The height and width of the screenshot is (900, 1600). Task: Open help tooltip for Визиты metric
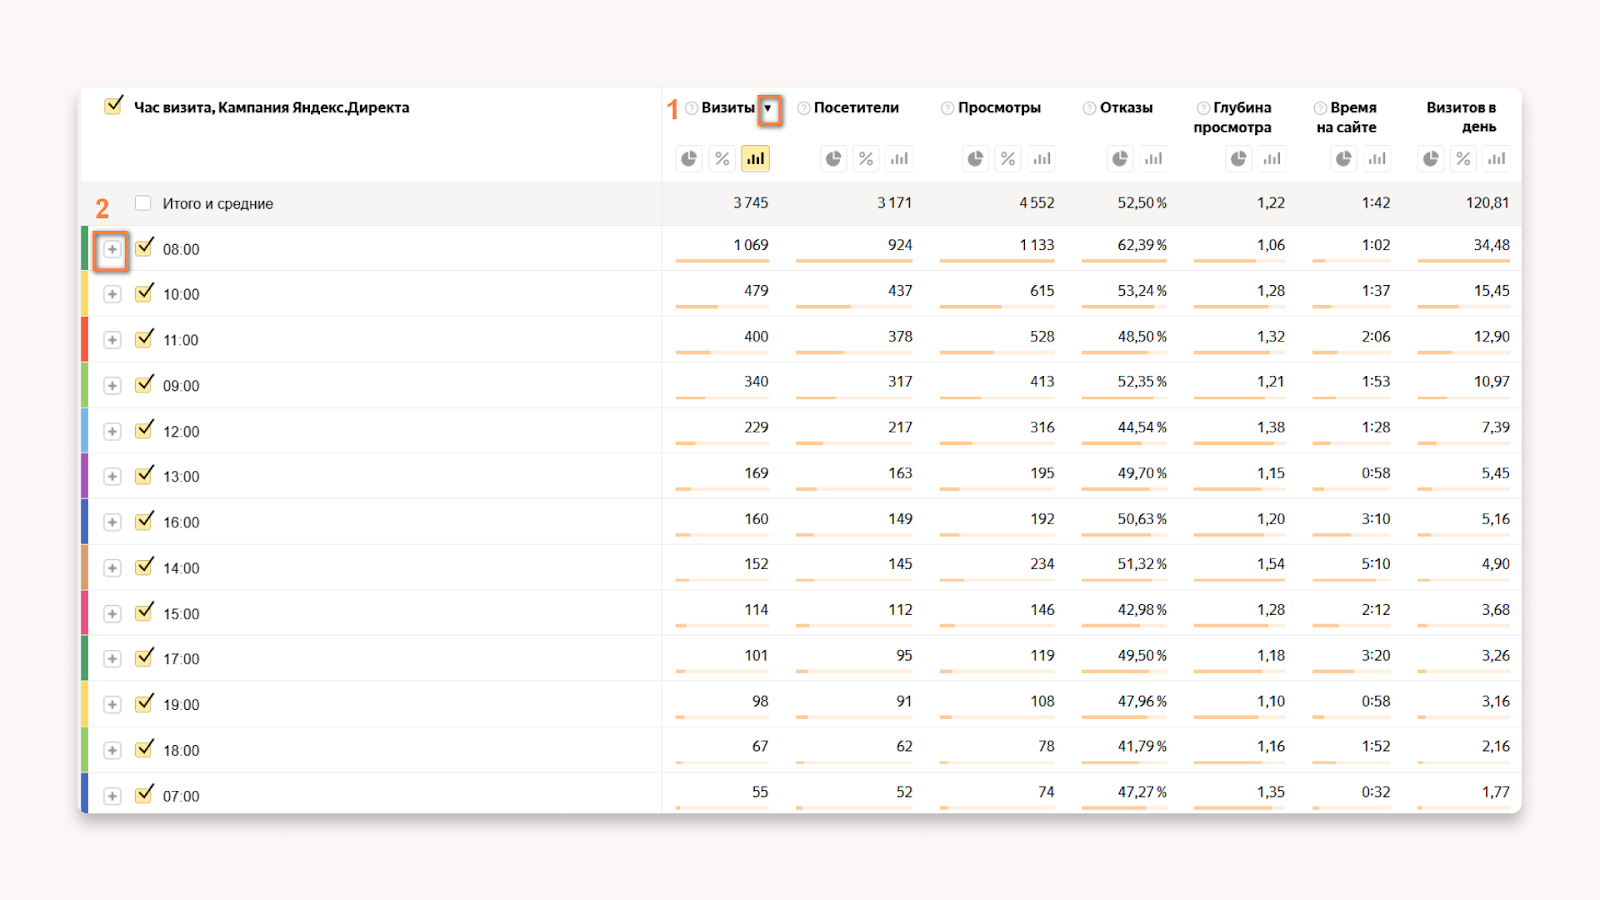pyautogui.click(x=691, y=108)
